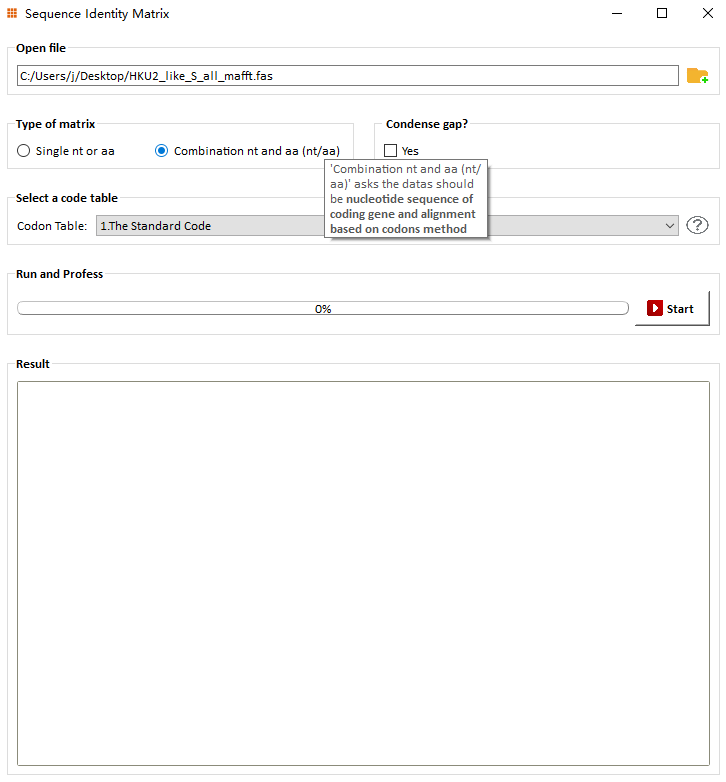Click the codon table help question mark

[697, 225]
